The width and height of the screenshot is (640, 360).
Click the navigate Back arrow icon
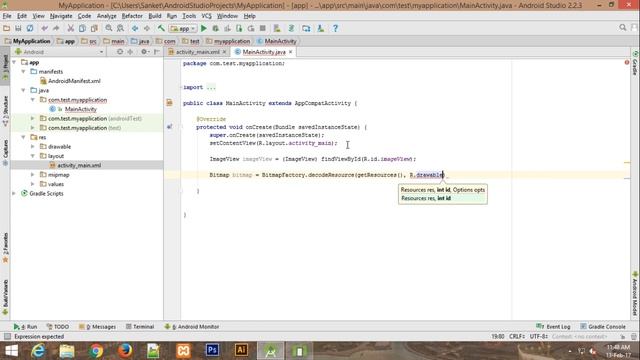click(135, 28)
